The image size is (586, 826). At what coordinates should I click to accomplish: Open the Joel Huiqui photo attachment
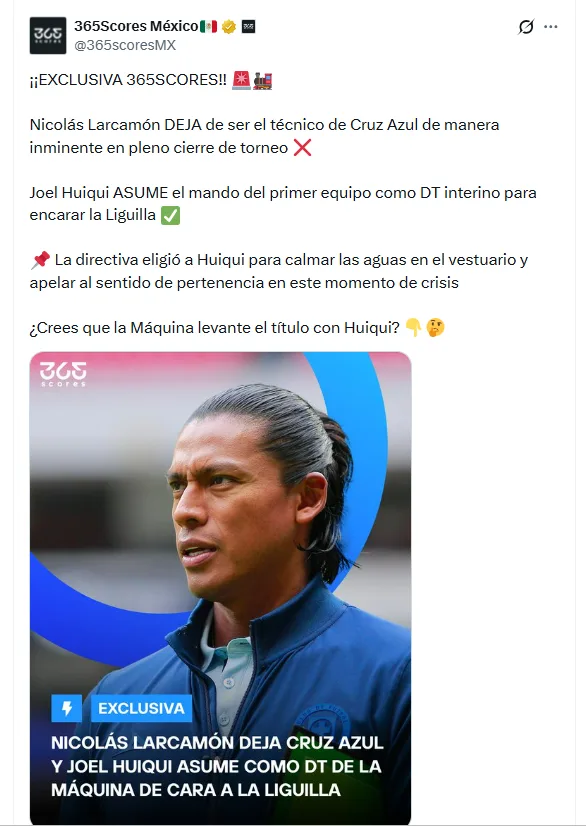(x=220, y=588)
